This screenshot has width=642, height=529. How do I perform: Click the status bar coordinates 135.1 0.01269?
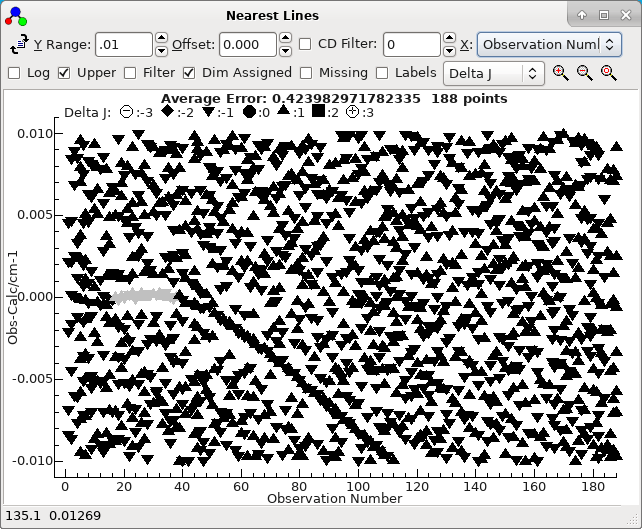pos(53,515)
